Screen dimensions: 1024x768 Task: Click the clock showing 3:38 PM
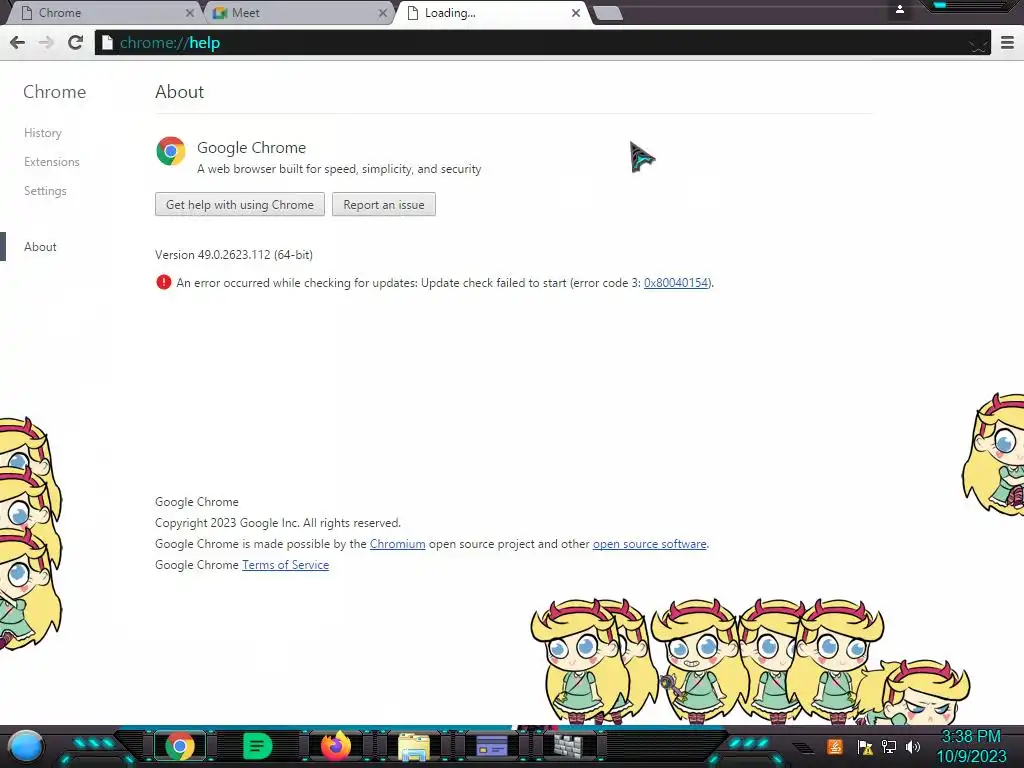click(x=970, y=737)
